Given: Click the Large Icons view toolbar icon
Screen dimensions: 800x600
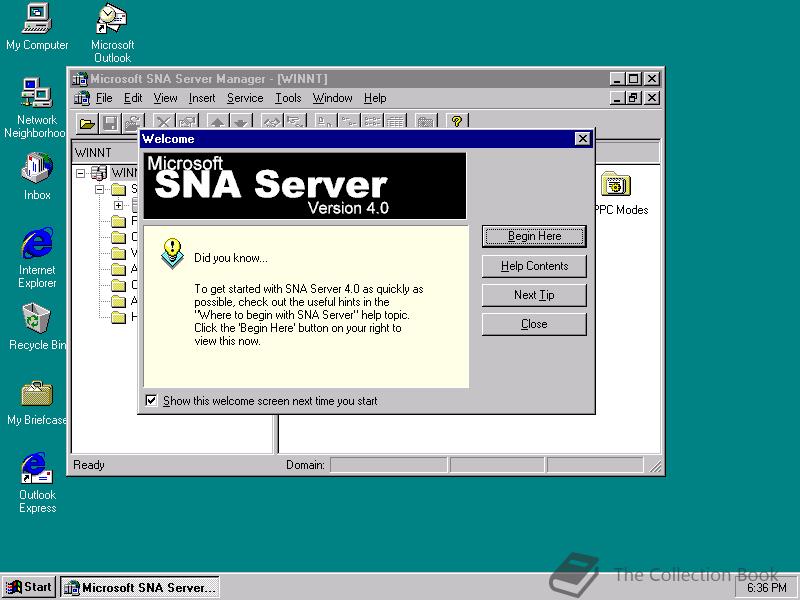Looking at the screenshot, I should pos(324,122).
